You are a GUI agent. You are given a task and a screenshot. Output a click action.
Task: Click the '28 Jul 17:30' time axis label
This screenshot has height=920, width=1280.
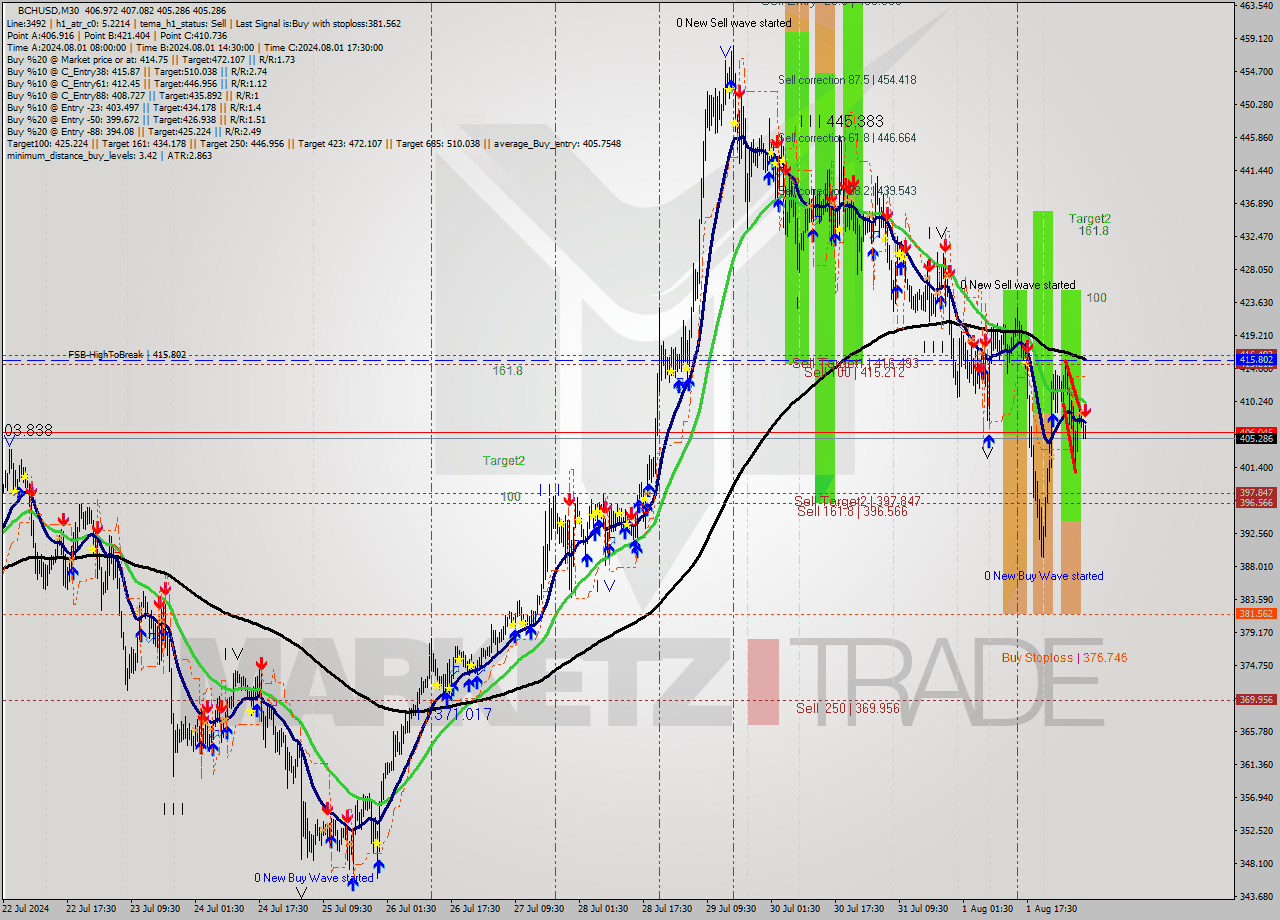click(x=665, y=909)
